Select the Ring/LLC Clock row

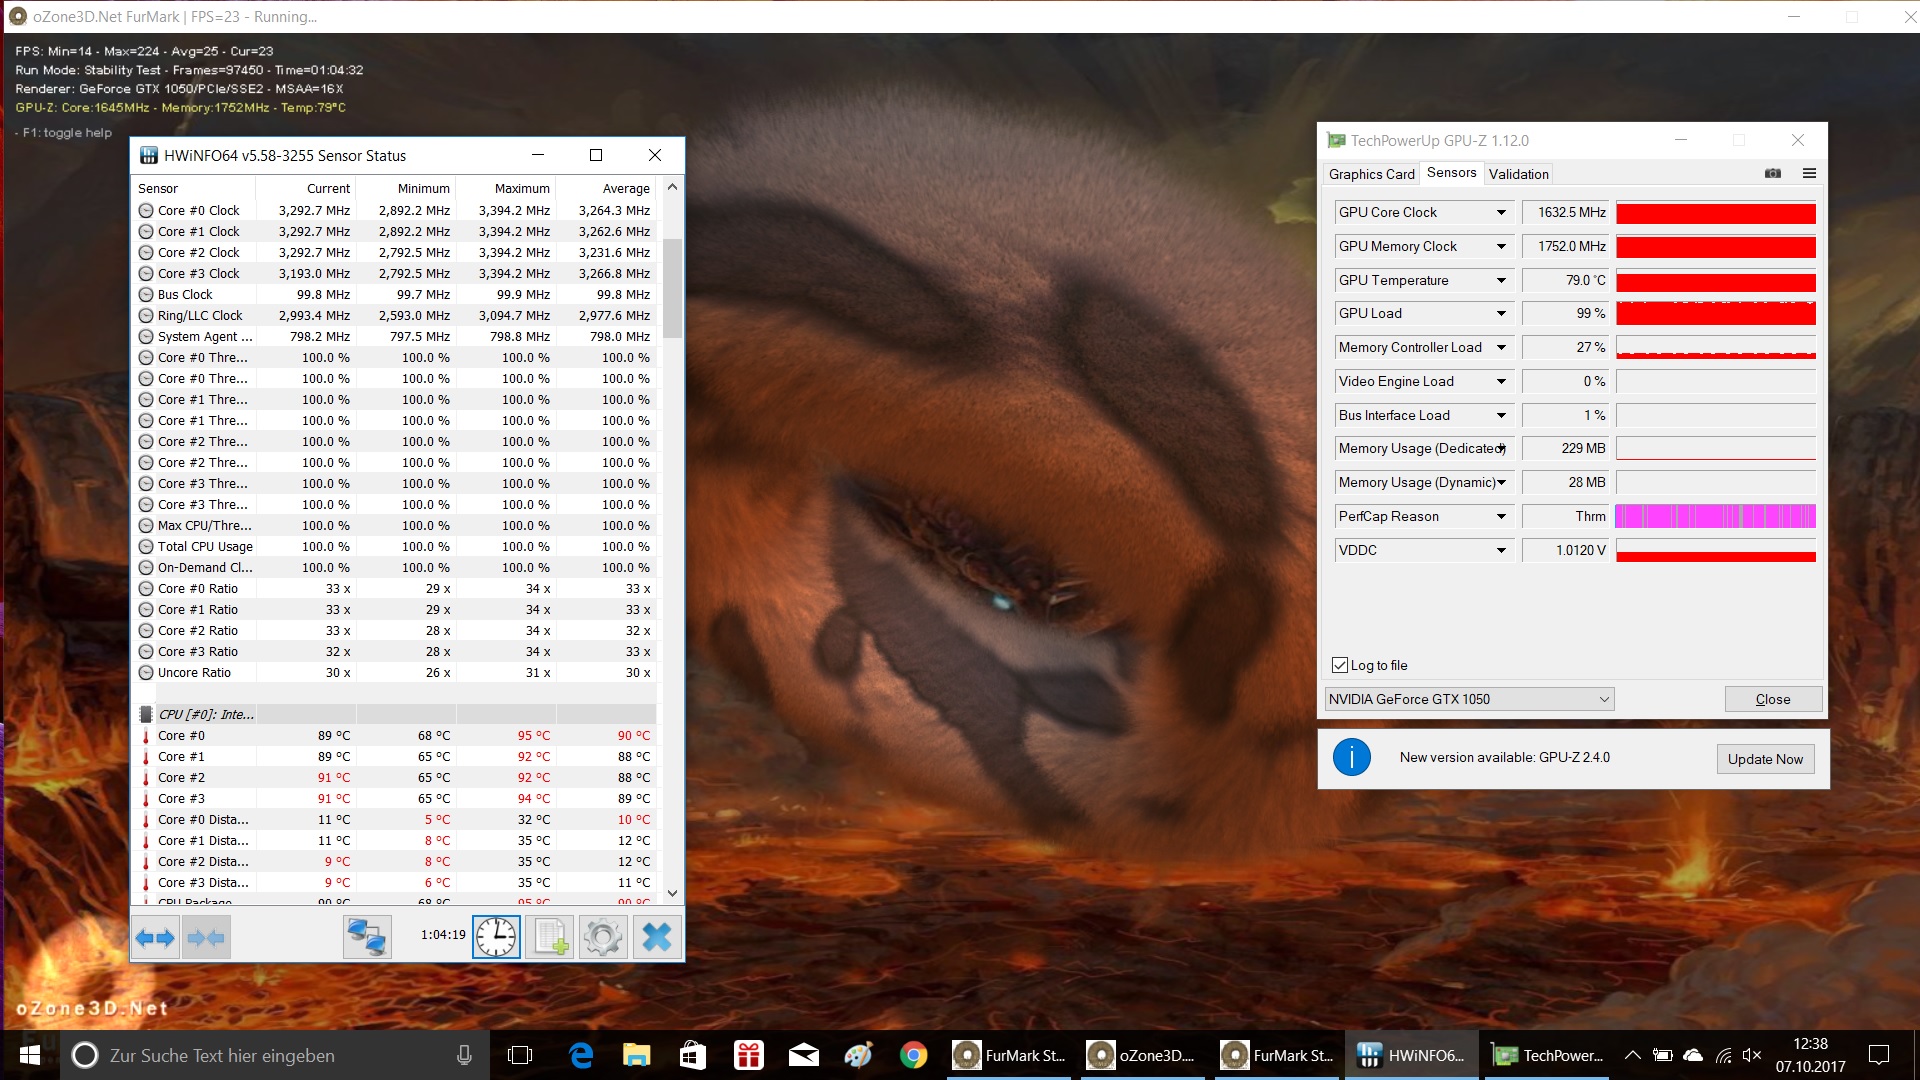[396, 315]
